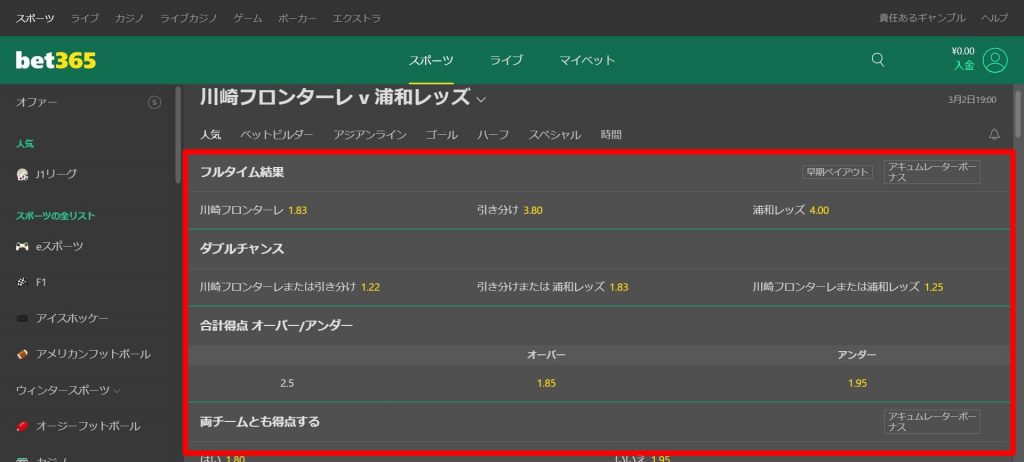The width and height of the screenshot is (1024, 462).
Task: Open 責任あるギャンブル link
Action: tap(922, 18)
